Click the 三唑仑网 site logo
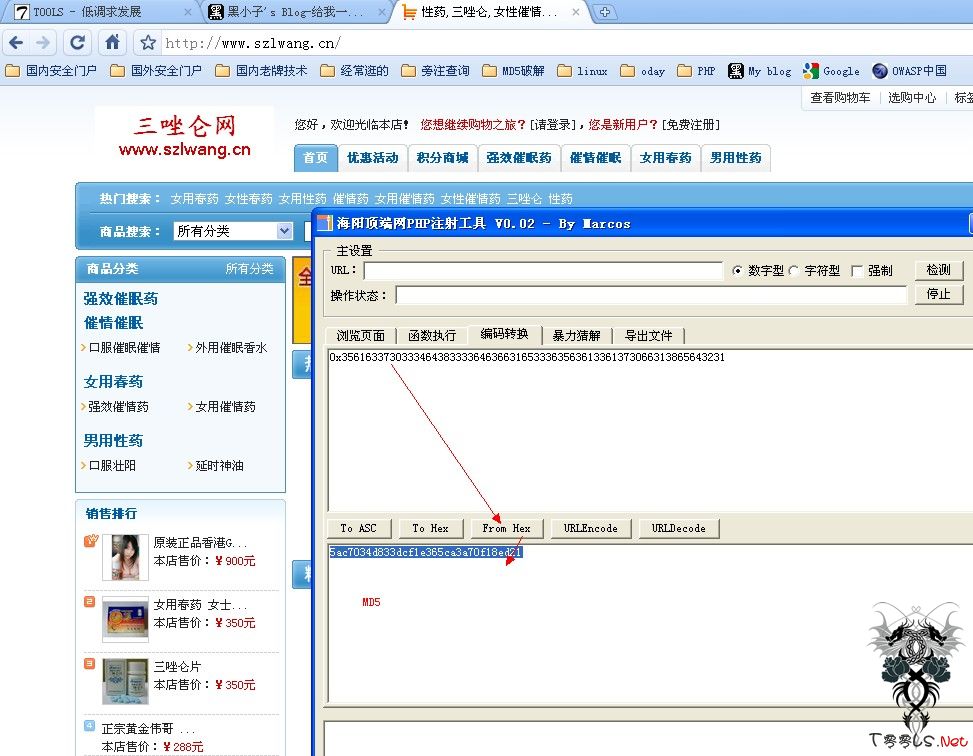 [184, 136]
